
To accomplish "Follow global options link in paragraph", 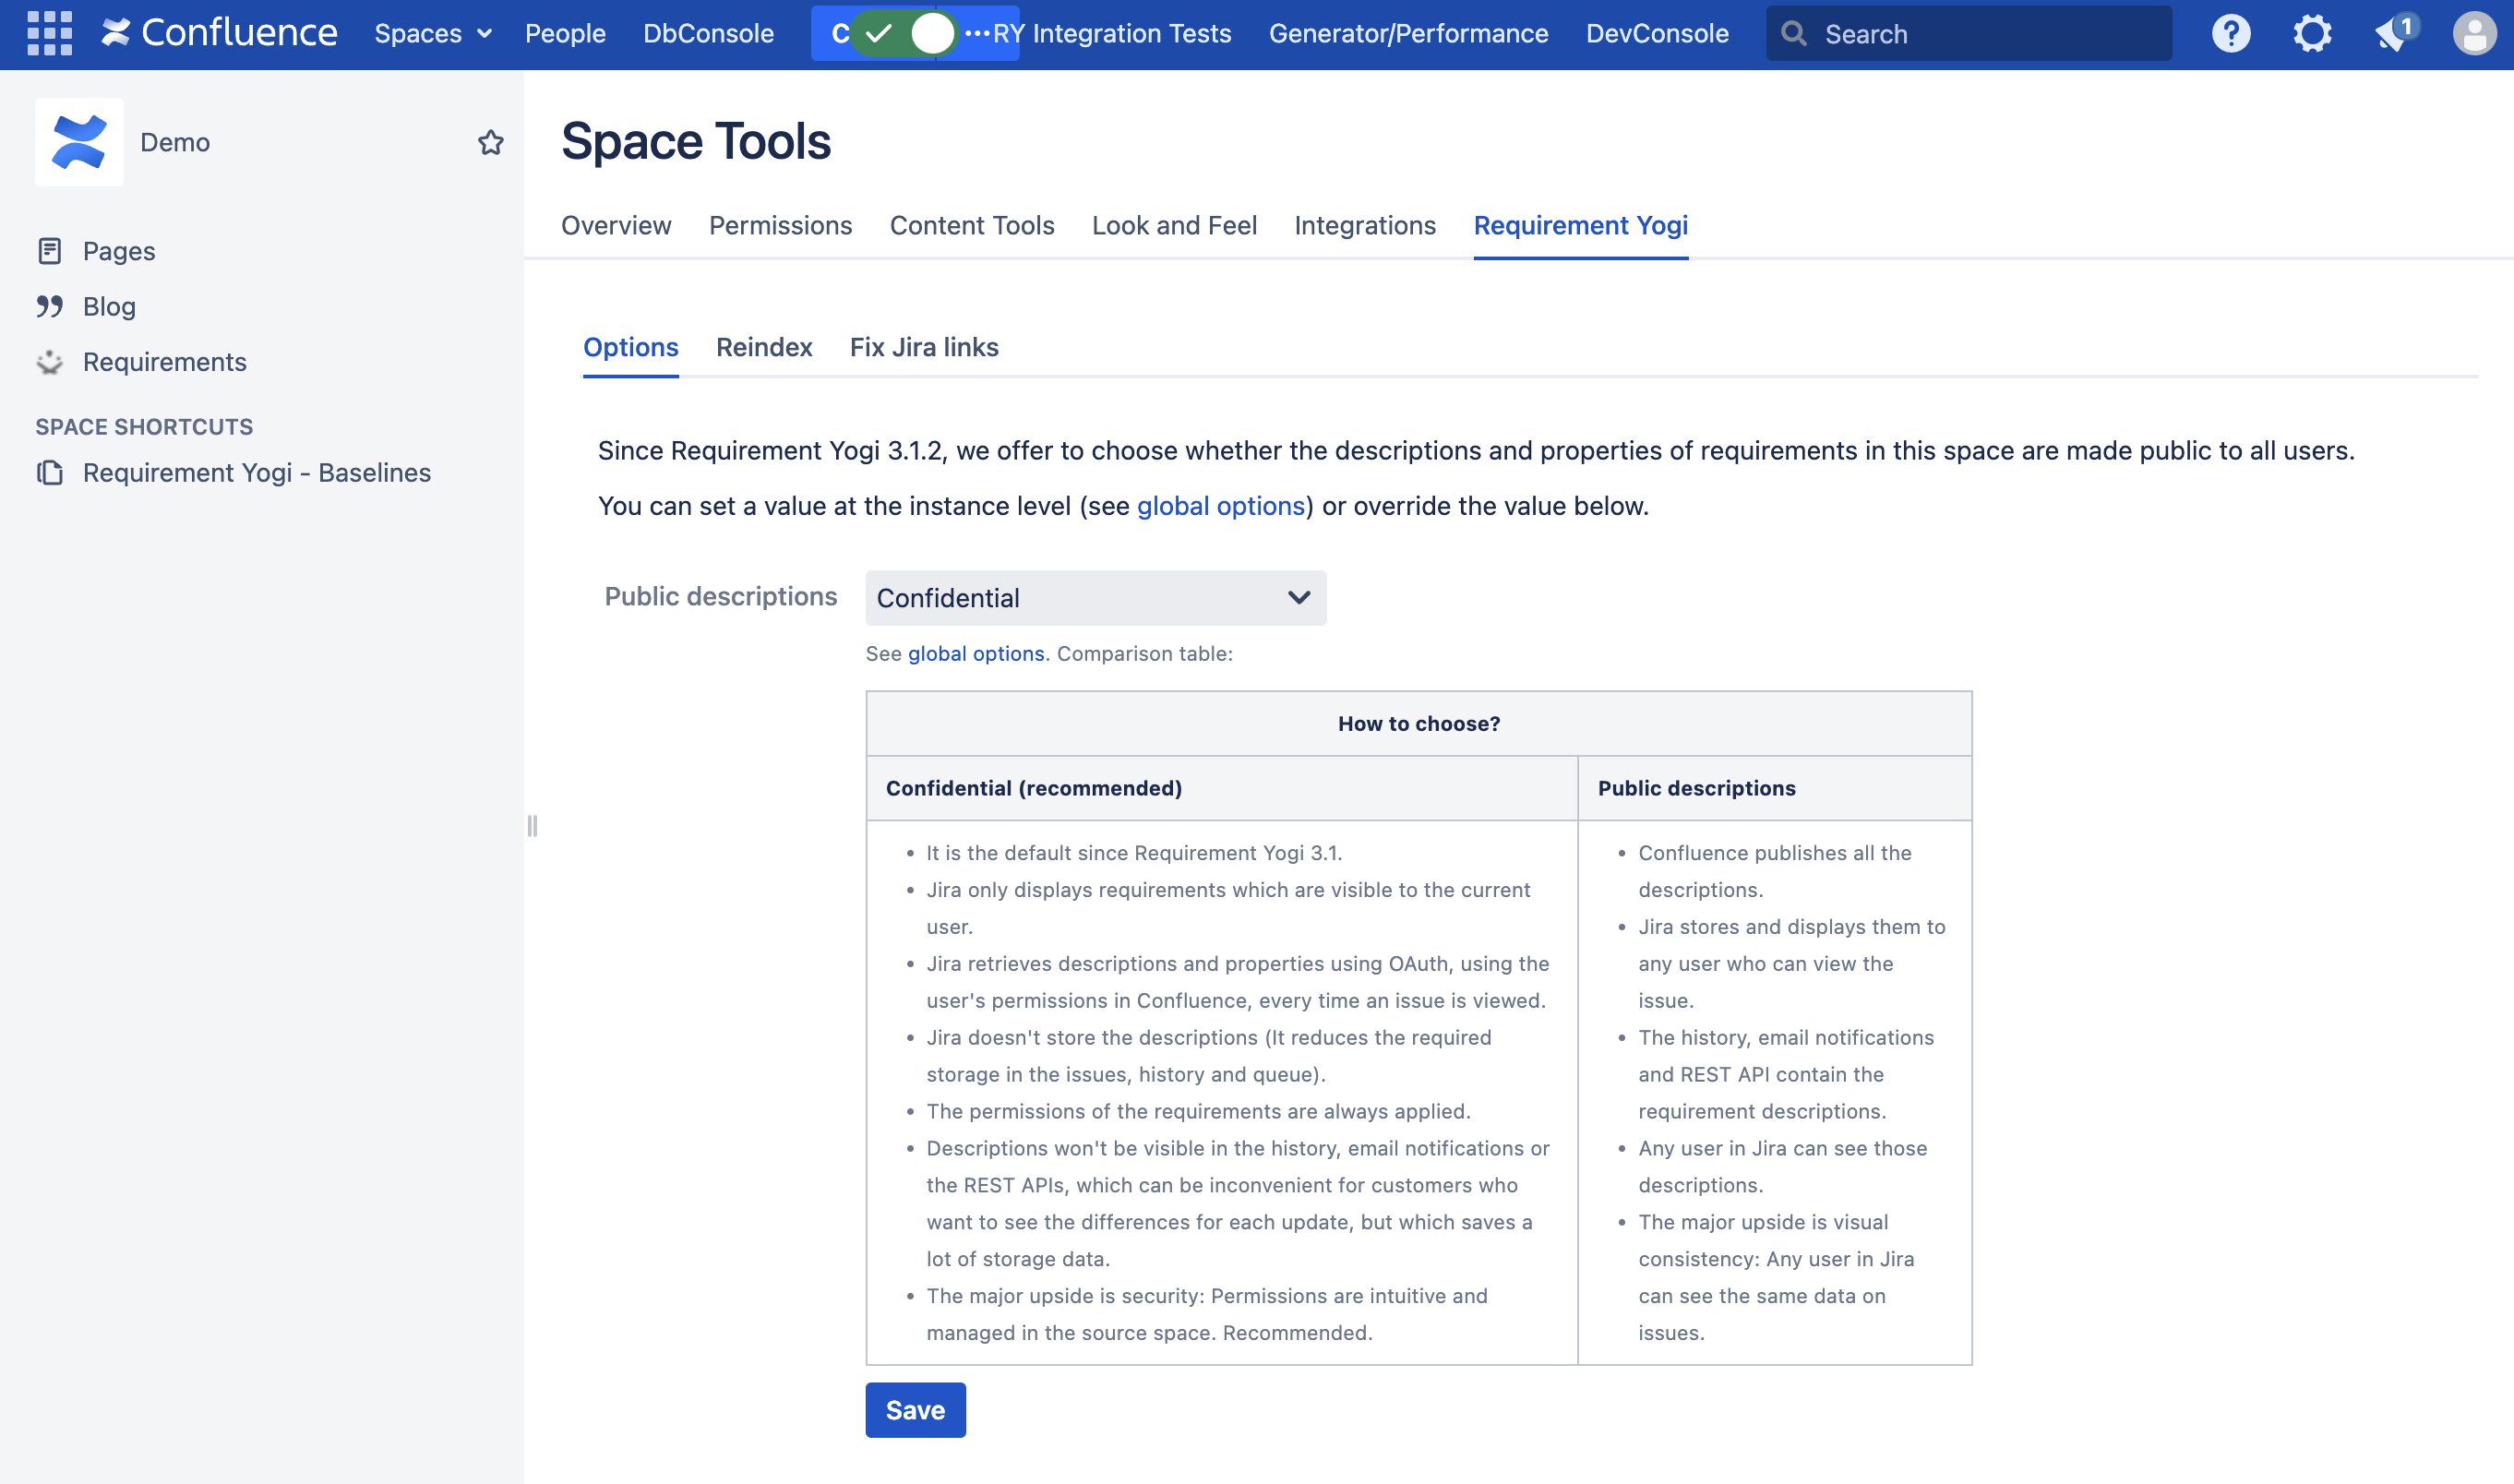I will tap(1220, 506).
